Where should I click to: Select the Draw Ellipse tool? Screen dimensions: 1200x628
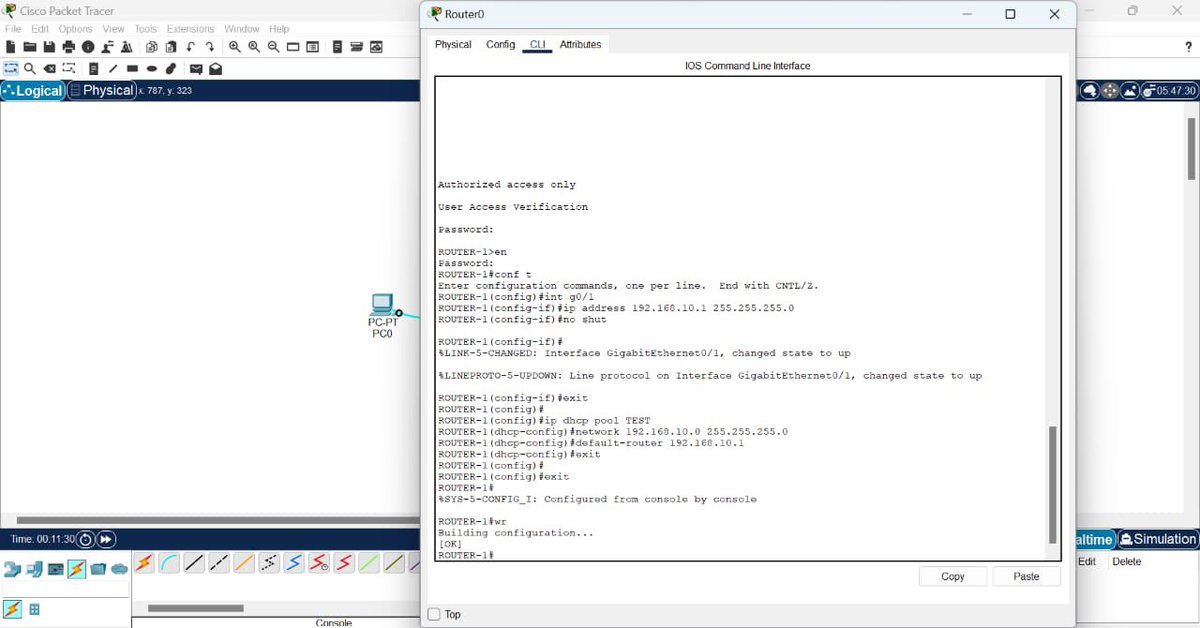[152, 69]
